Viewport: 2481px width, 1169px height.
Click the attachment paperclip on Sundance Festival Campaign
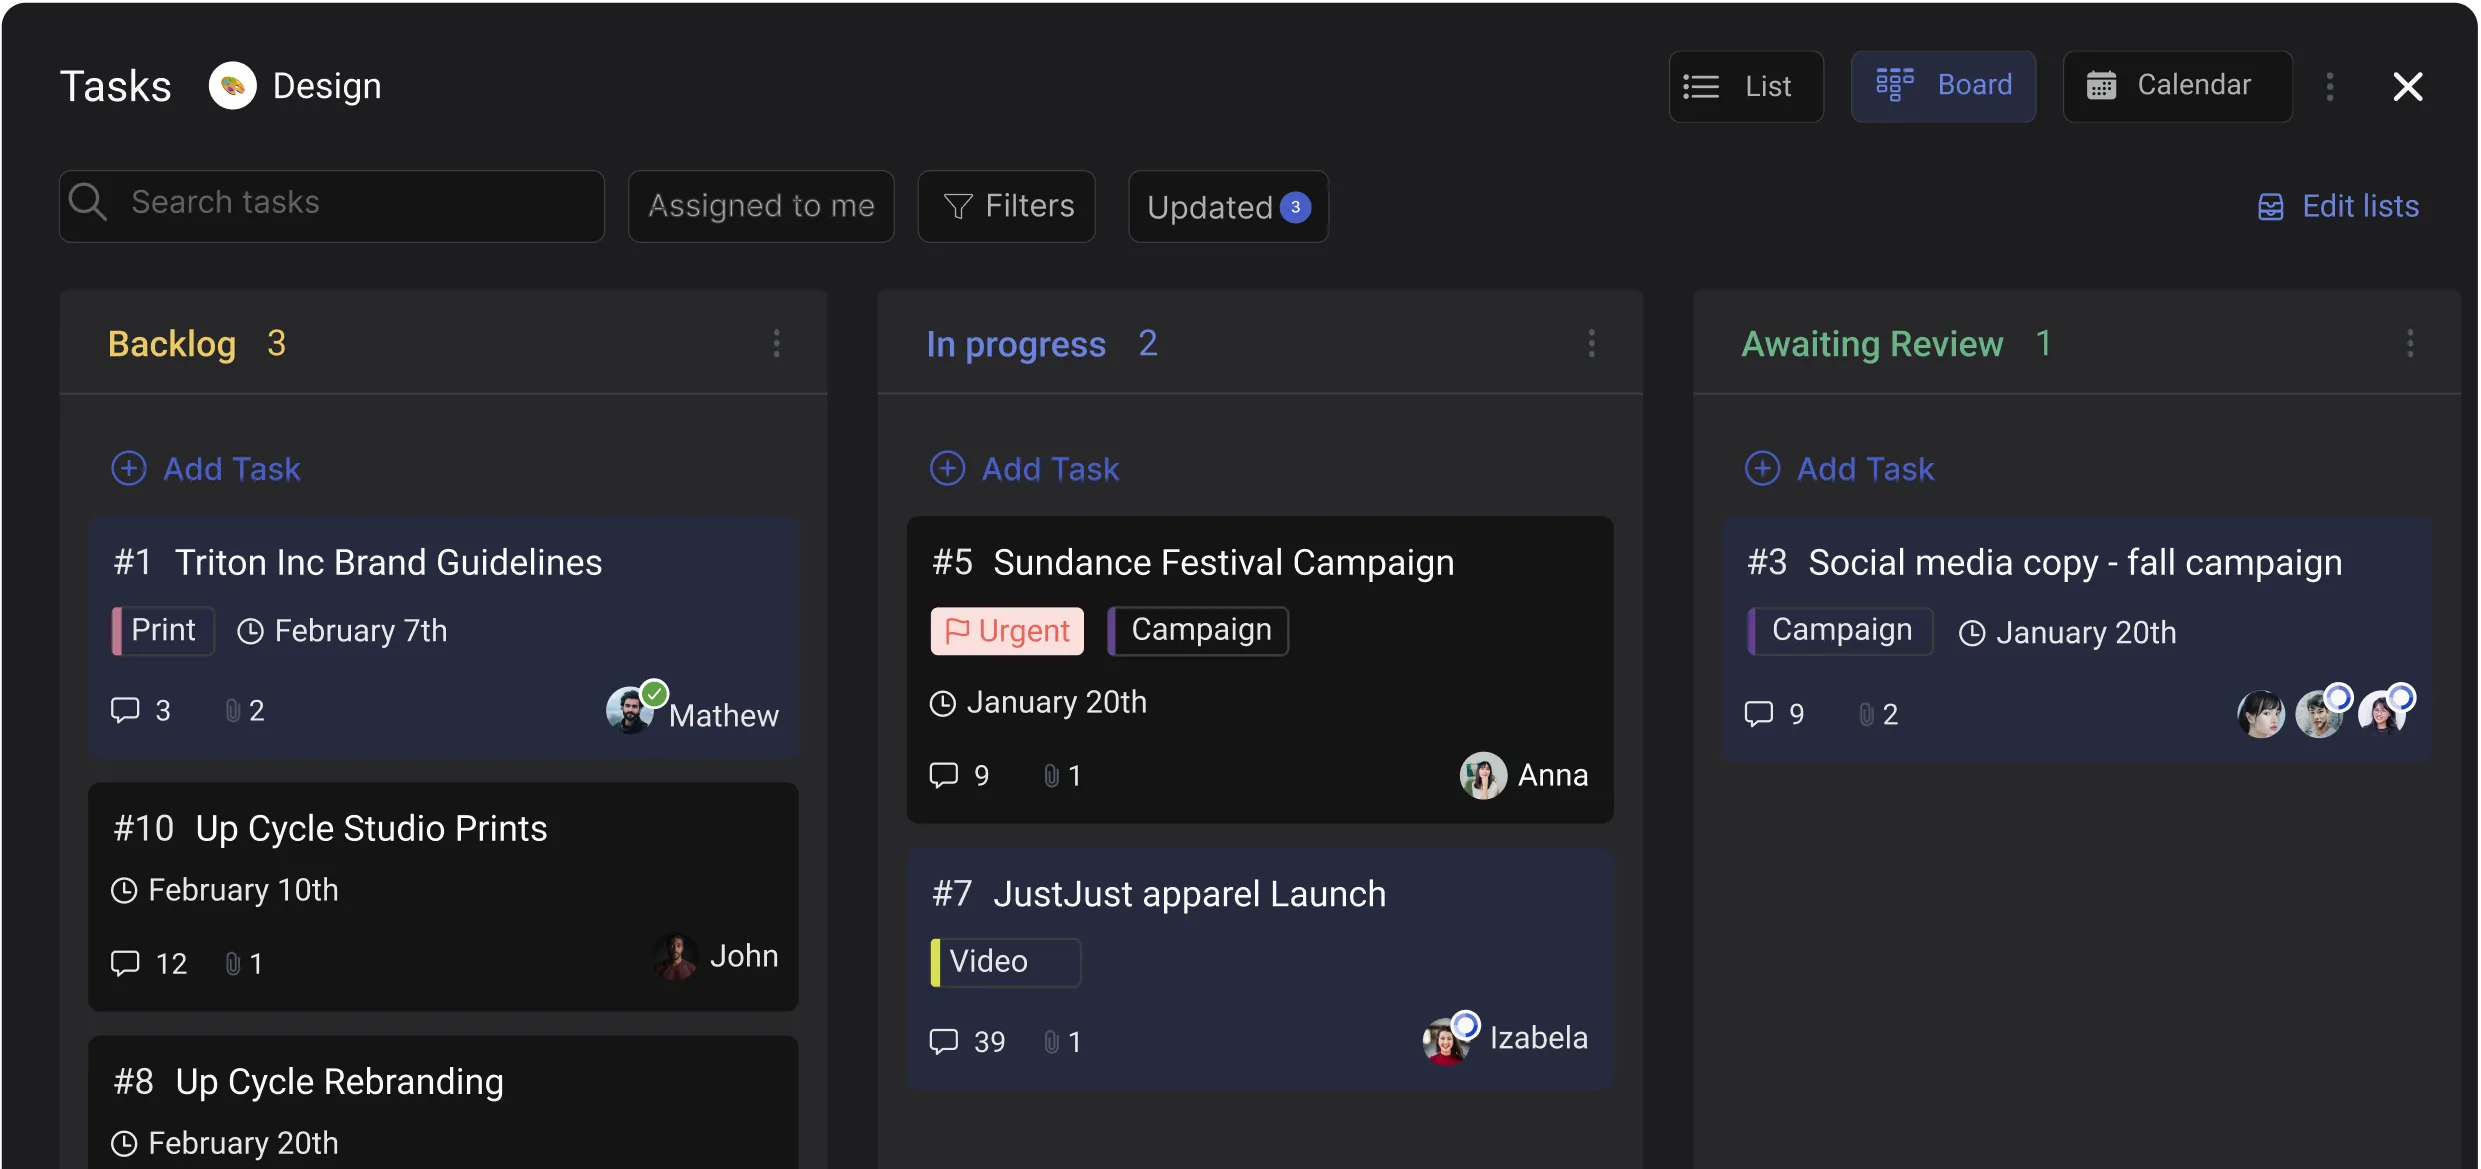click(1052, 775)
